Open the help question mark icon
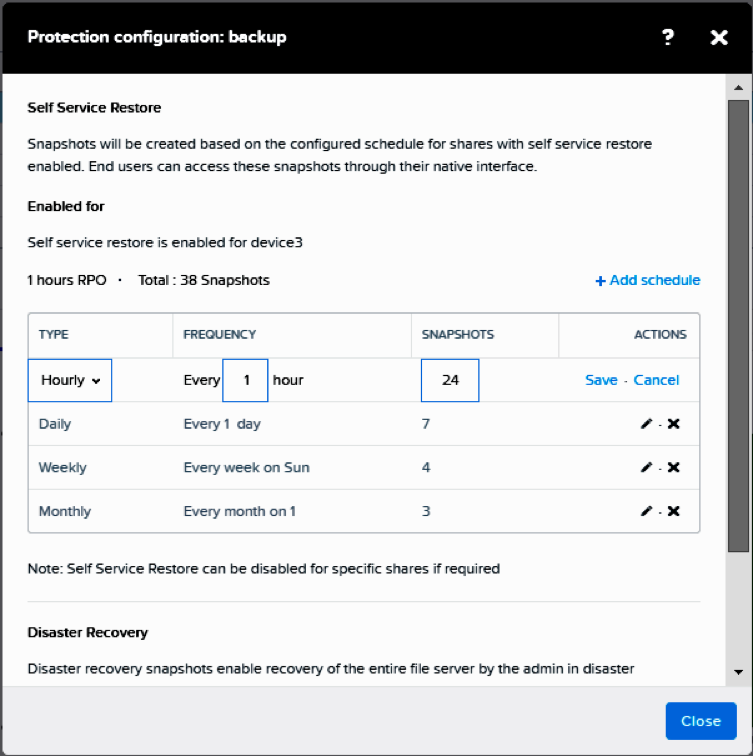The height and width of the screenshot is (756, 753). point(668,37)
